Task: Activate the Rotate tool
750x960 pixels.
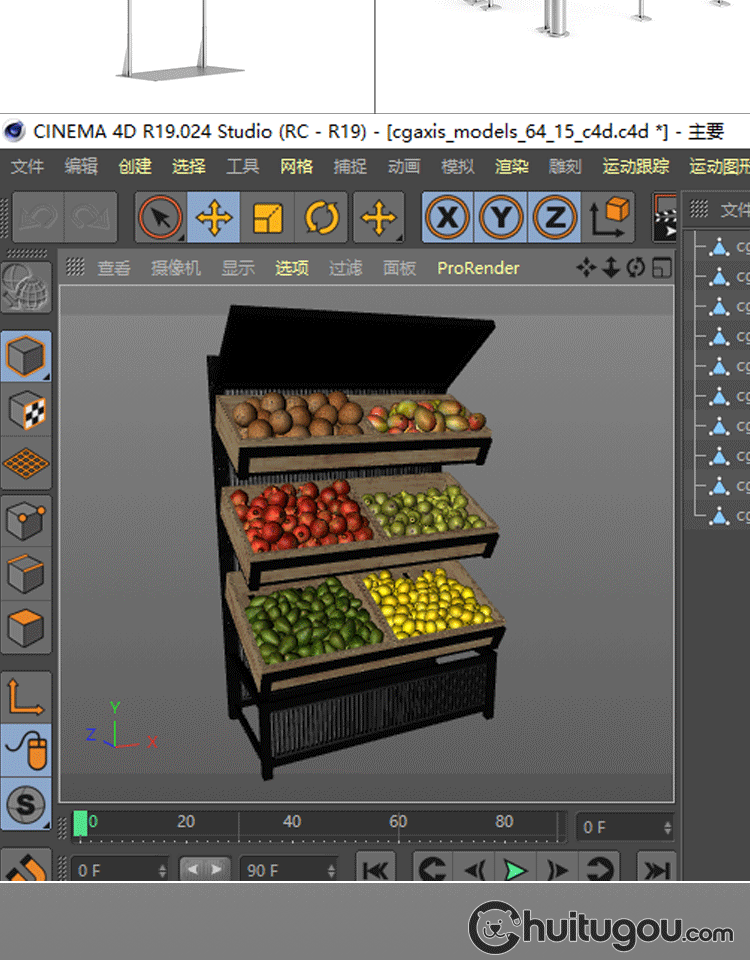Action: (x=321, y=217)
